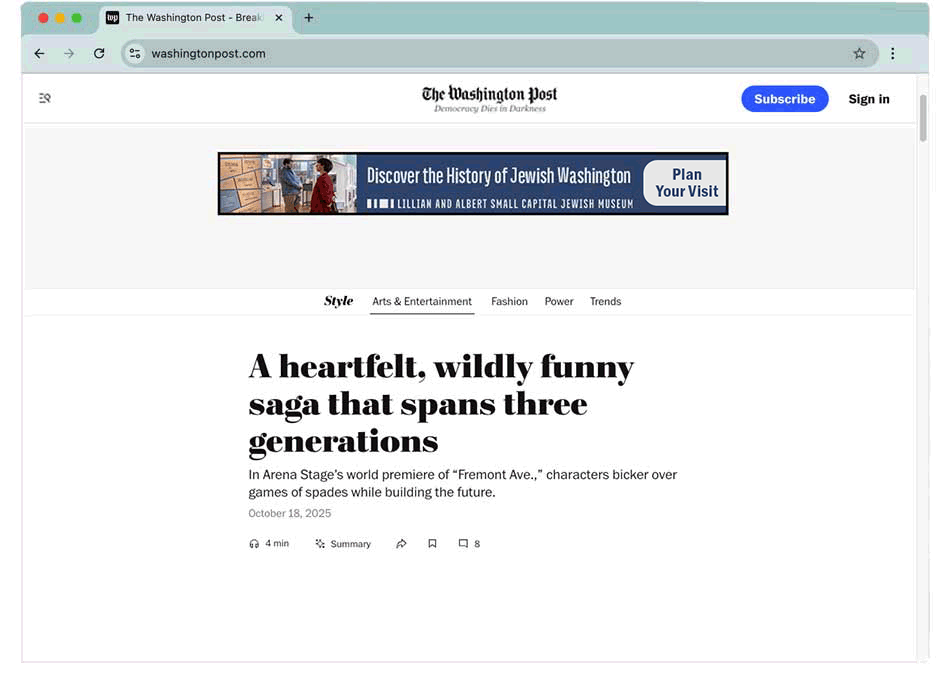Click the Subscribe button
The image size is (948, 681).
(784, 99)
